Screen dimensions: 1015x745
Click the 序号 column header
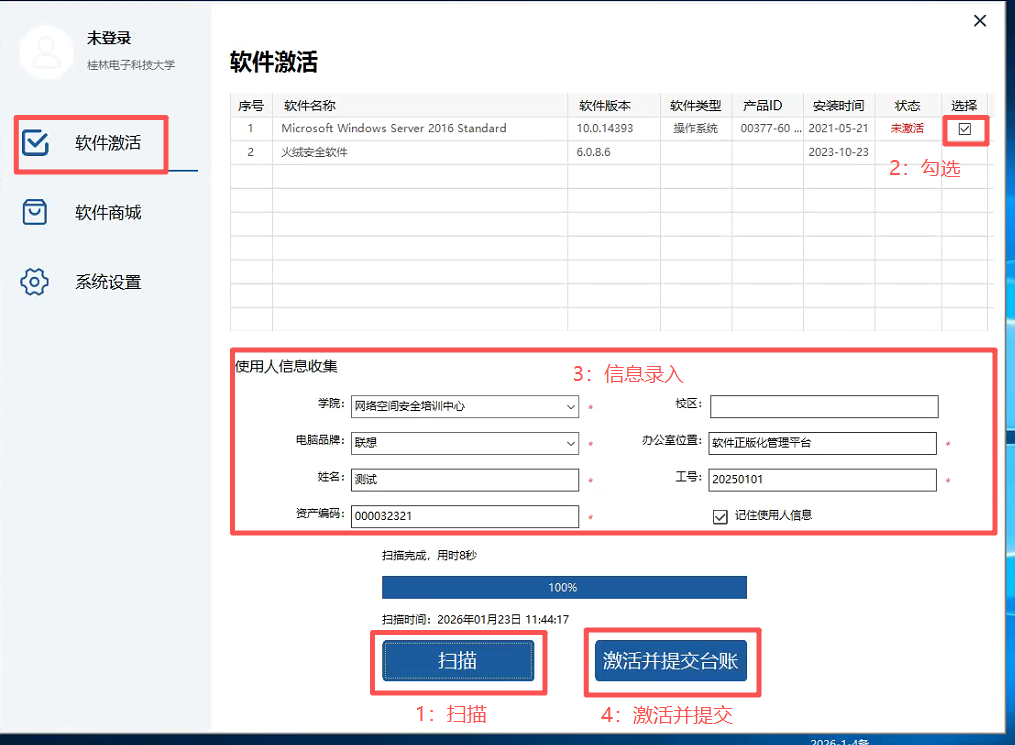click(x=251, y=106)
